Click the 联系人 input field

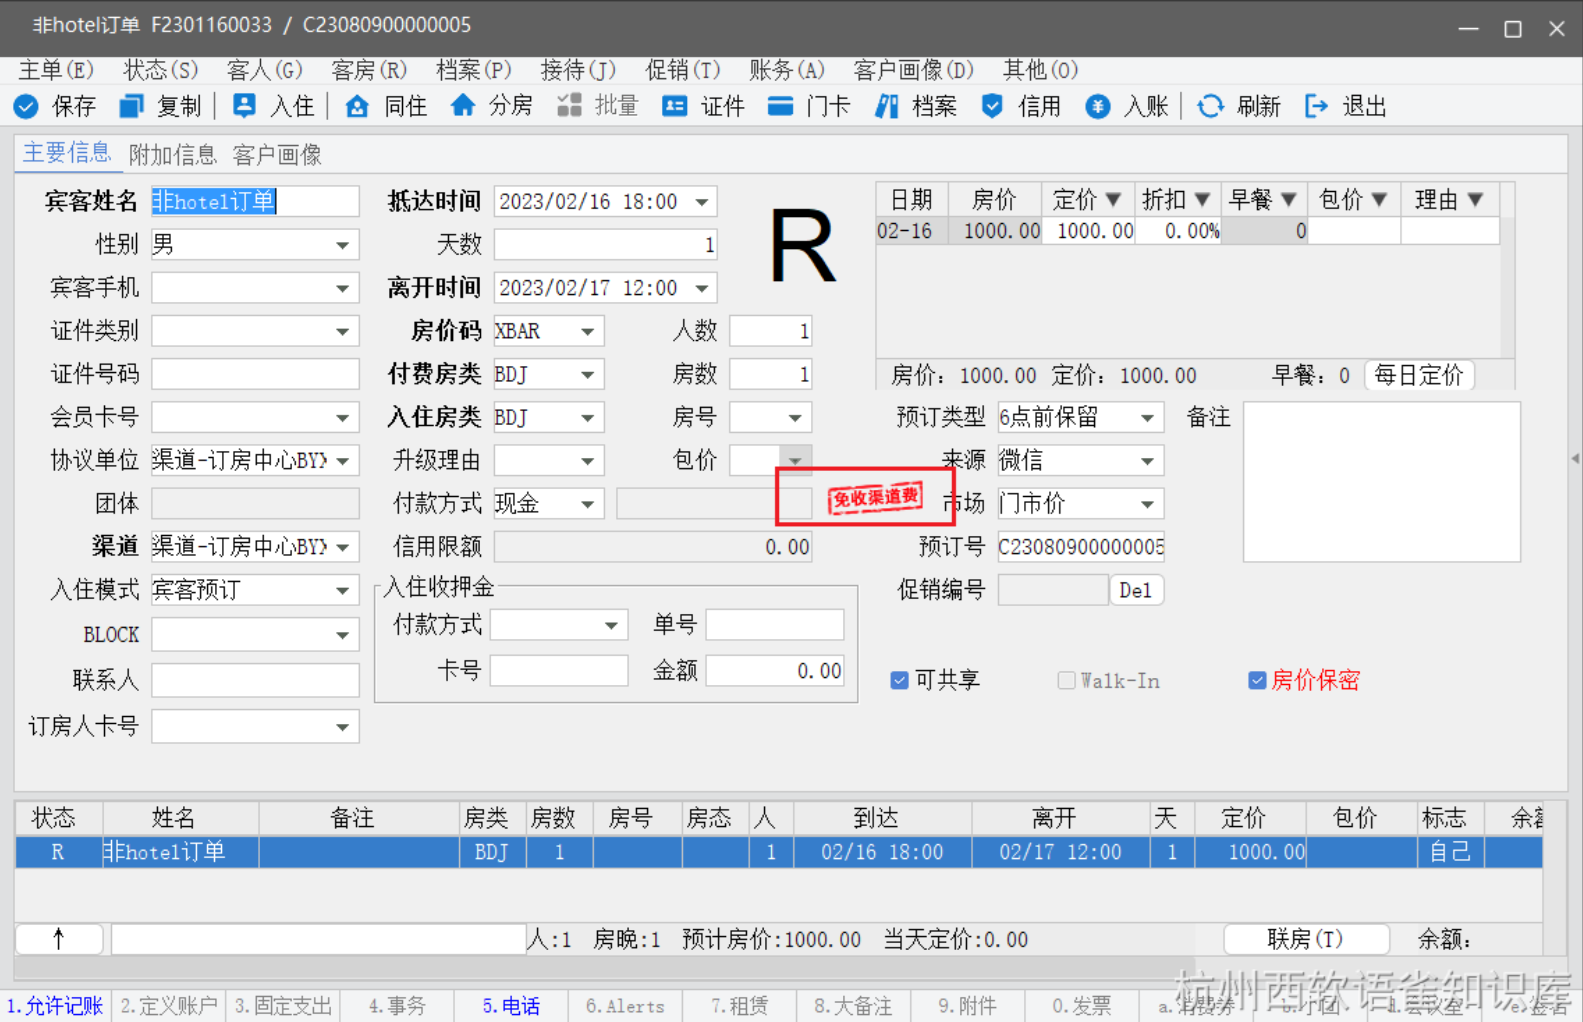tap(255, 681)
